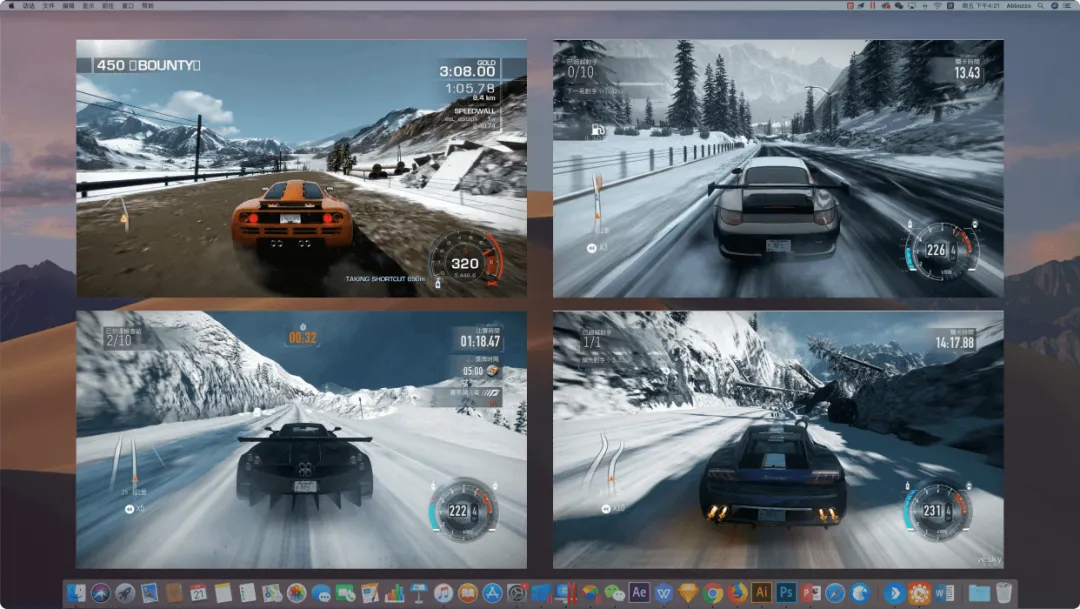Viewport: 1080px width, 609px height.
Task: Open Sketch diamond app in dock
Action: click(x=688, y=592)
